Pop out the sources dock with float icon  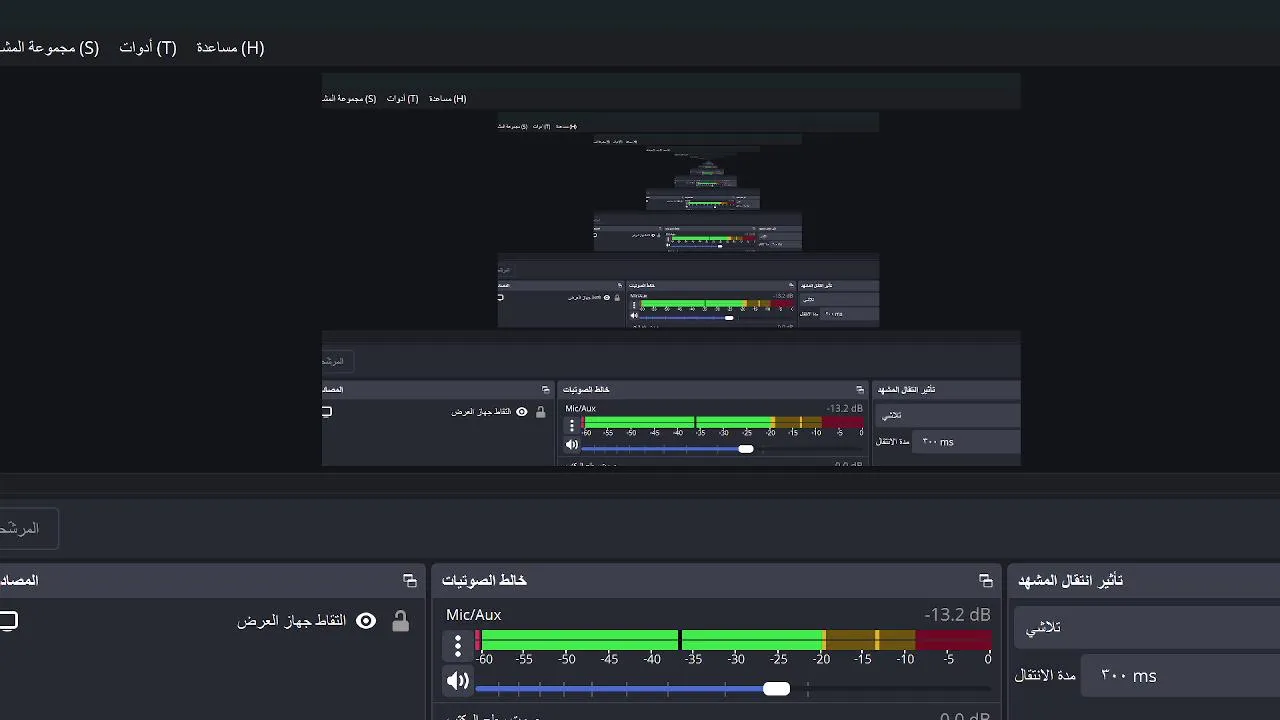[x=409, y=580]
